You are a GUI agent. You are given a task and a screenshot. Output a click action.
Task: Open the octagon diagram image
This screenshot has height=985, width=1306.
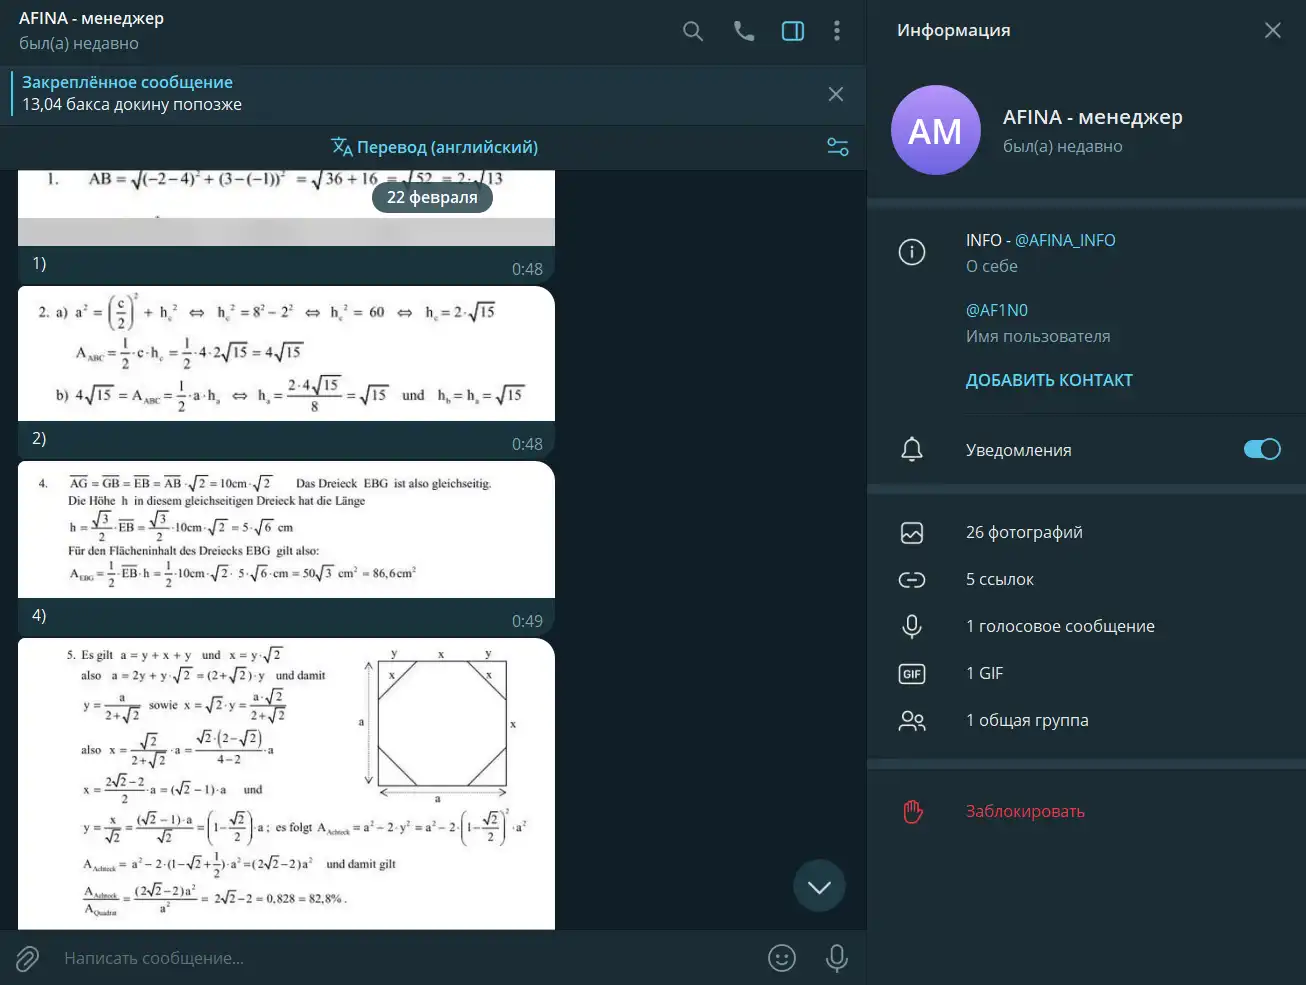click(x=286, y=785)
